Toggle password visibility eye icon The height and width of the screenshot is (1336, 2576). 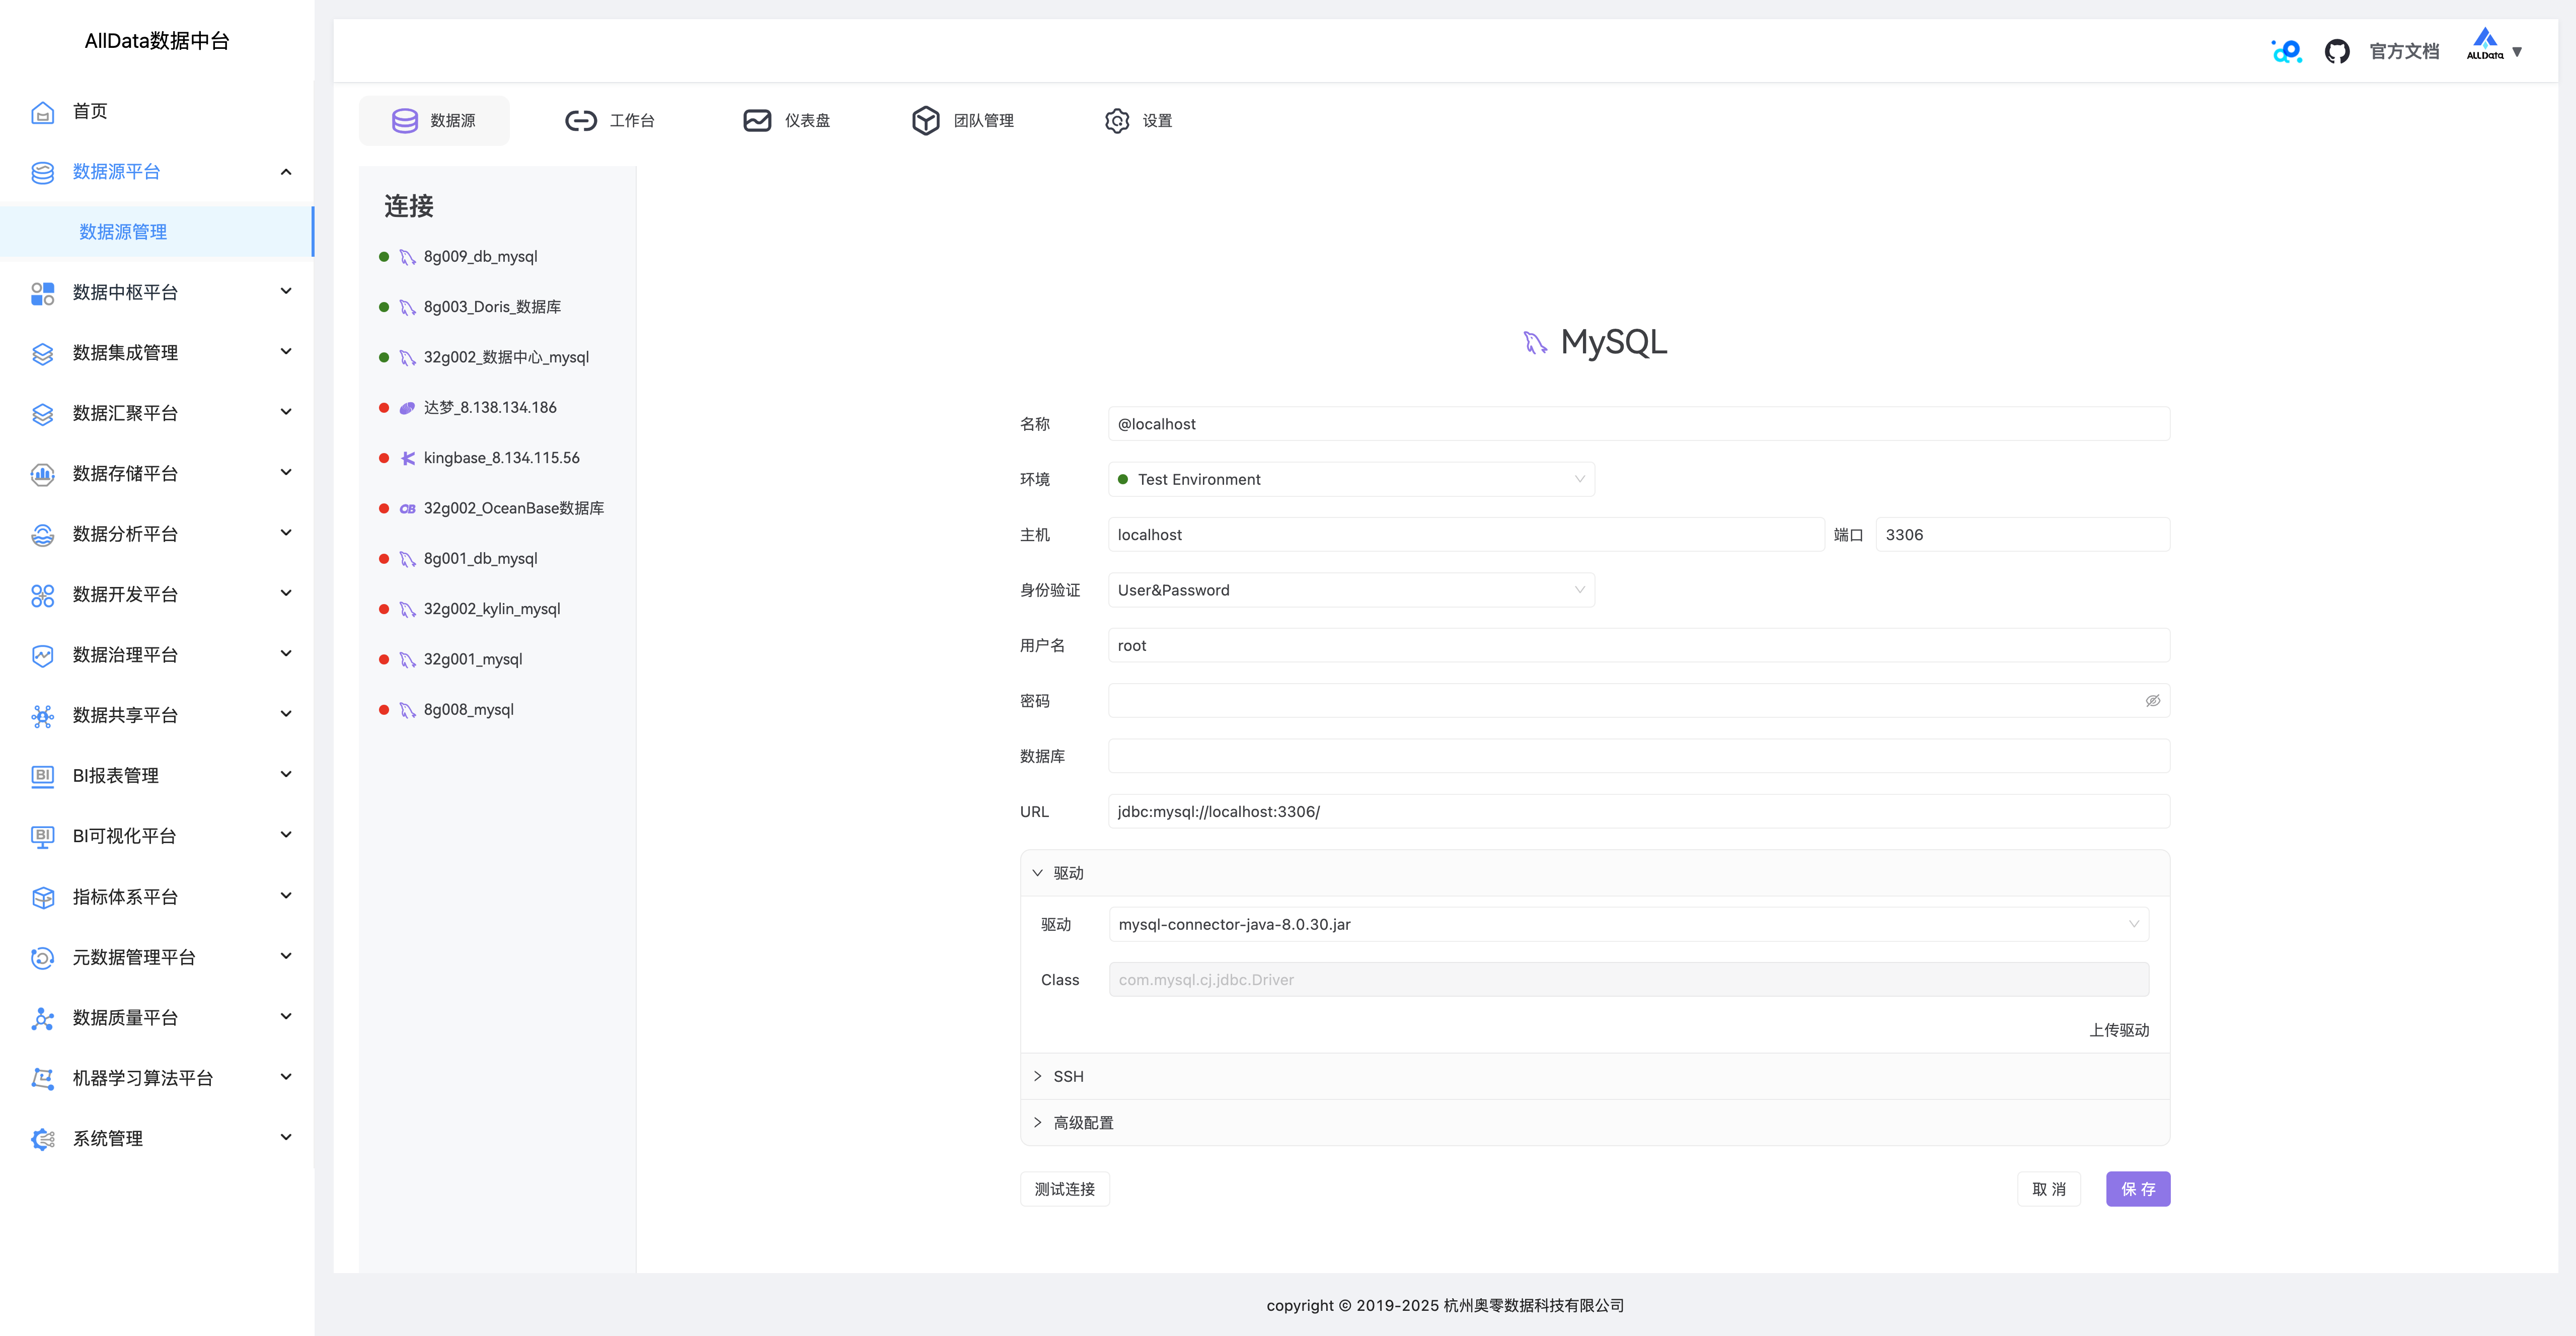point(2152,701)
